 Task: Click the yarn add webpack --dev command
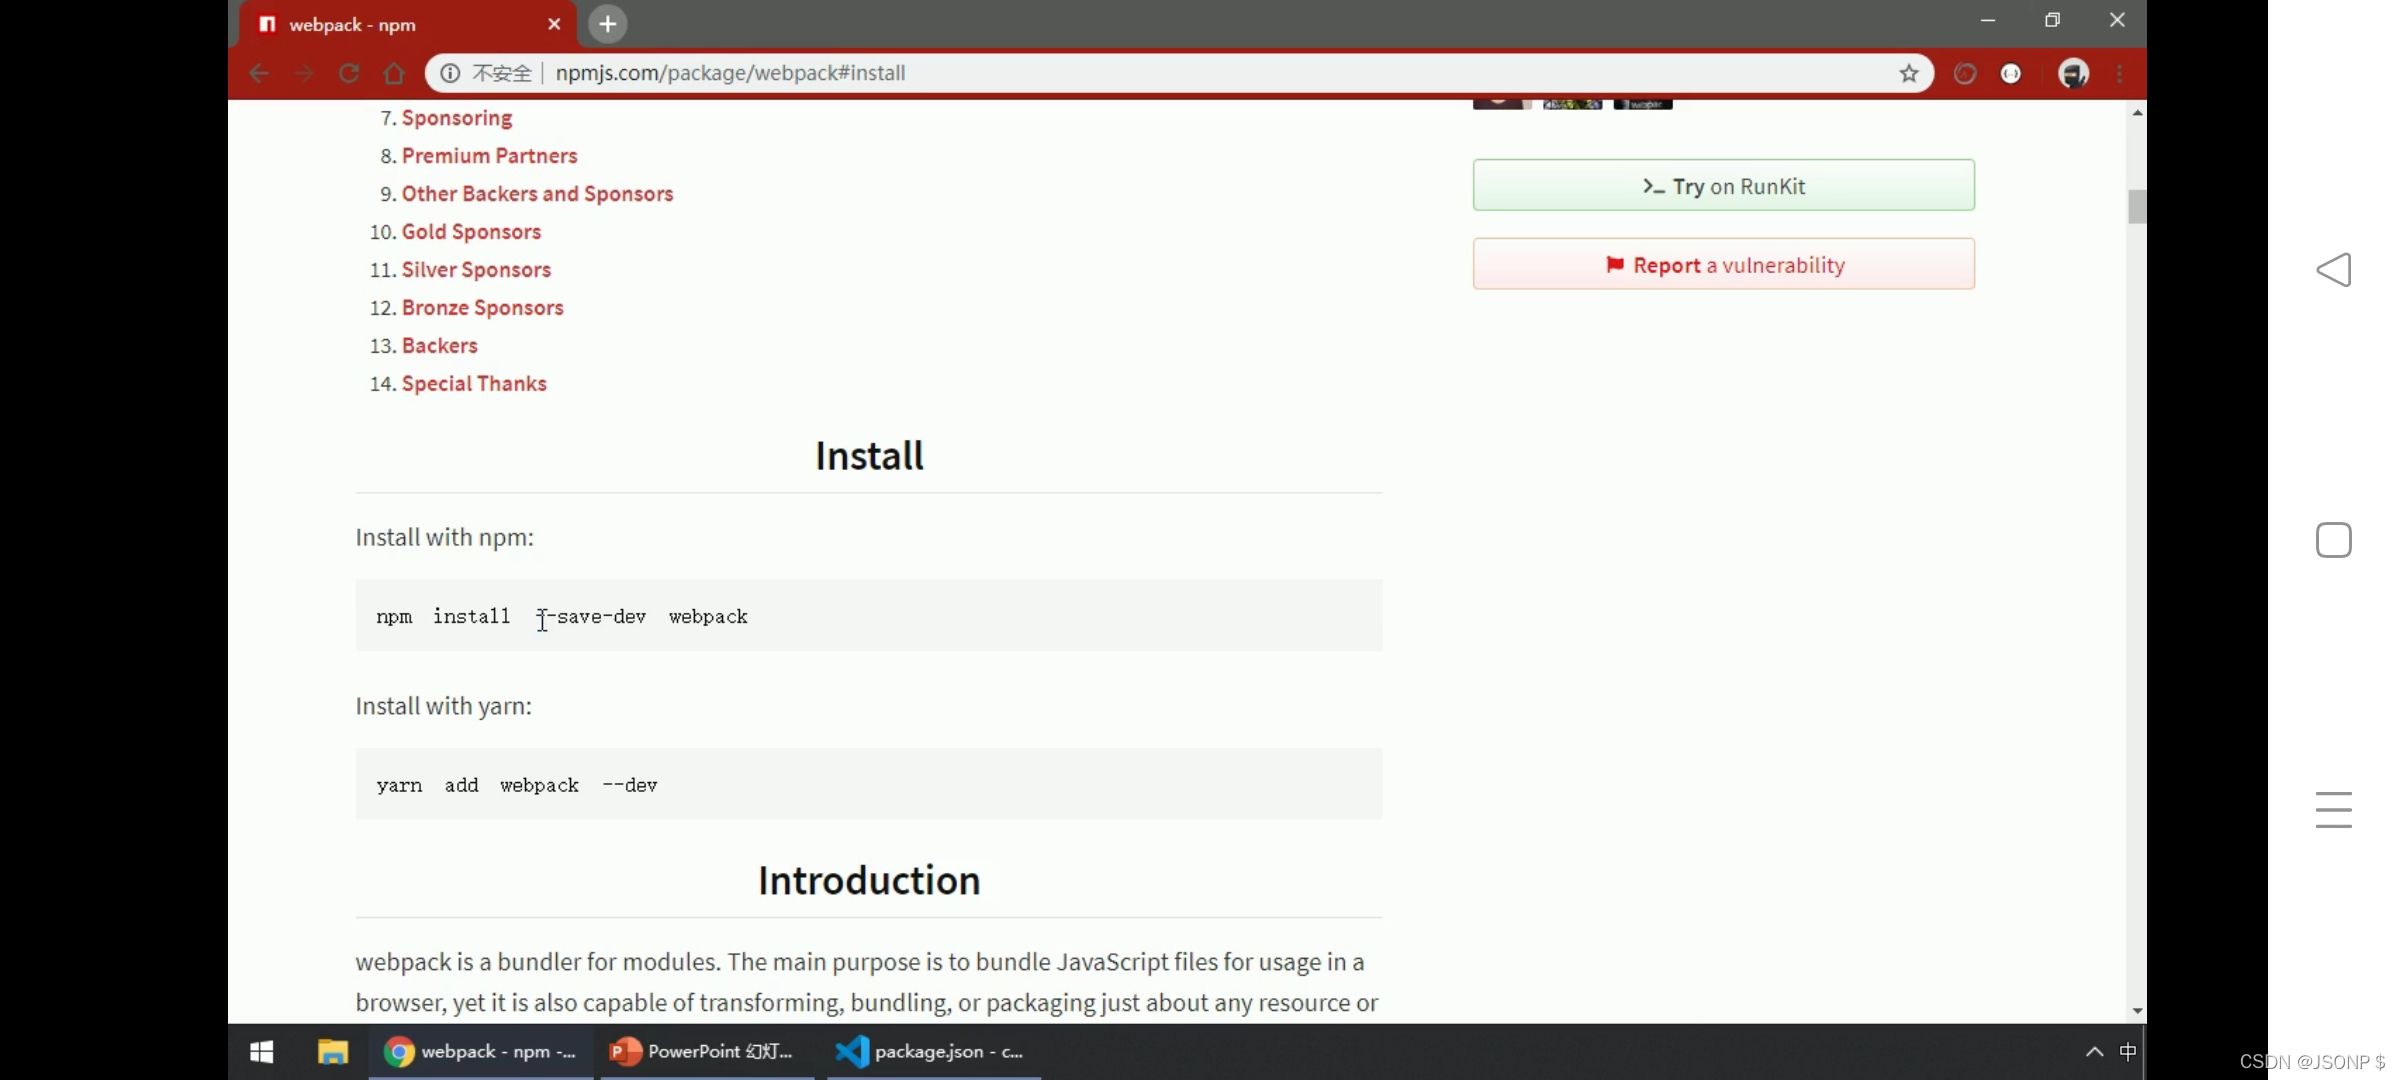tap(517, 785)
